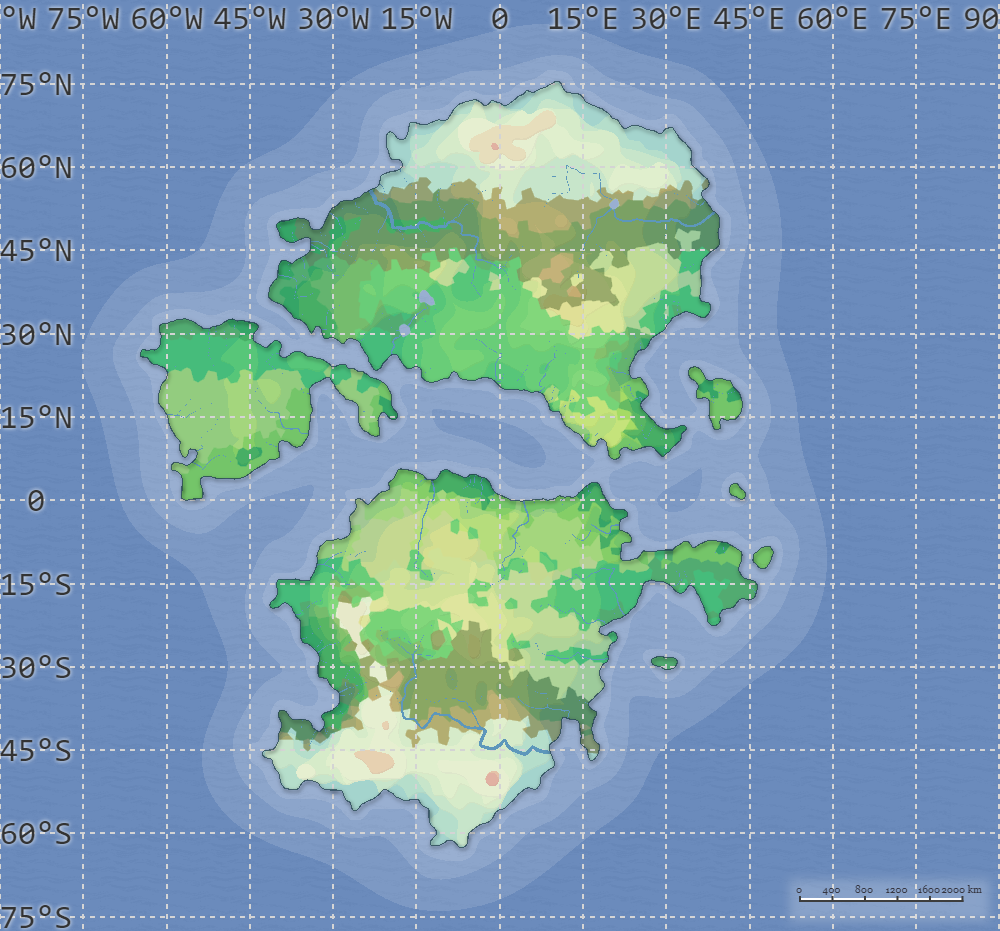
Task: Click the tiny islet just south of 30°S line
Action: pyautogui.click(x=665, y=662)
